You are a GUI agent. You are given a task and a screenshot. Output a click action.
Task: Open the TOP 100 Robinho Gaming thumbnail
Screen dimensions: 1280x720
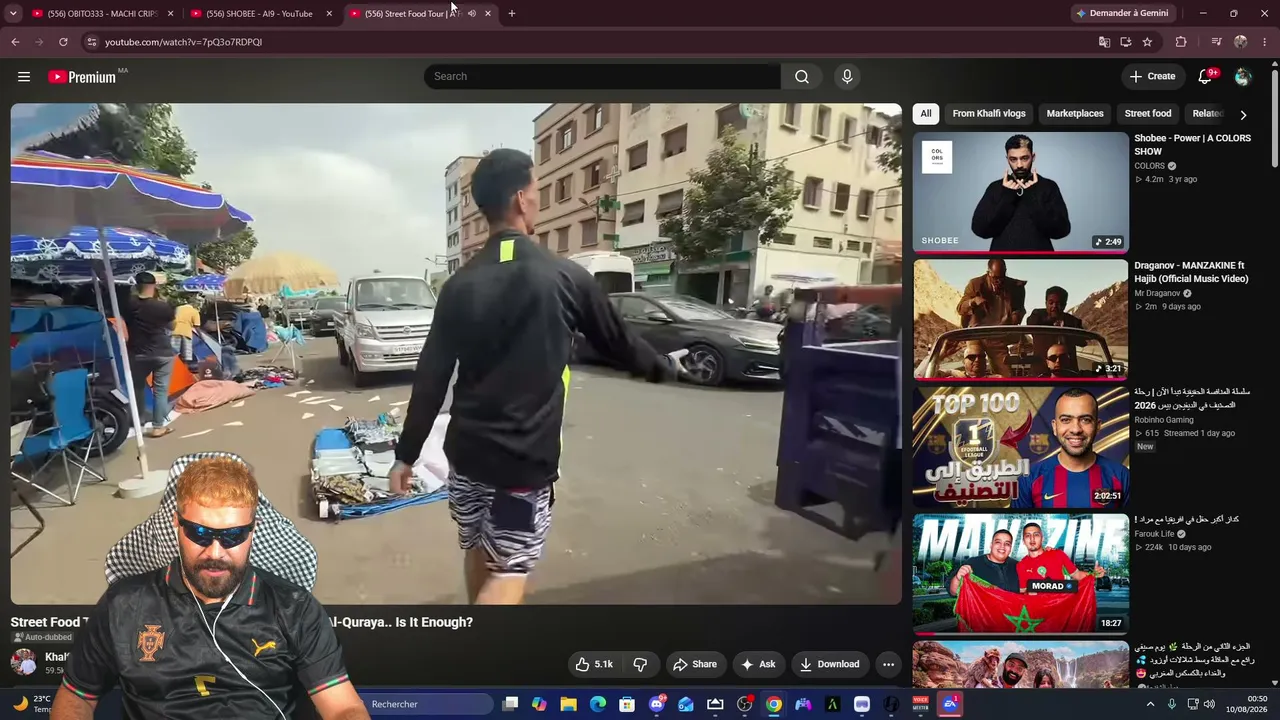(1021, 447)
